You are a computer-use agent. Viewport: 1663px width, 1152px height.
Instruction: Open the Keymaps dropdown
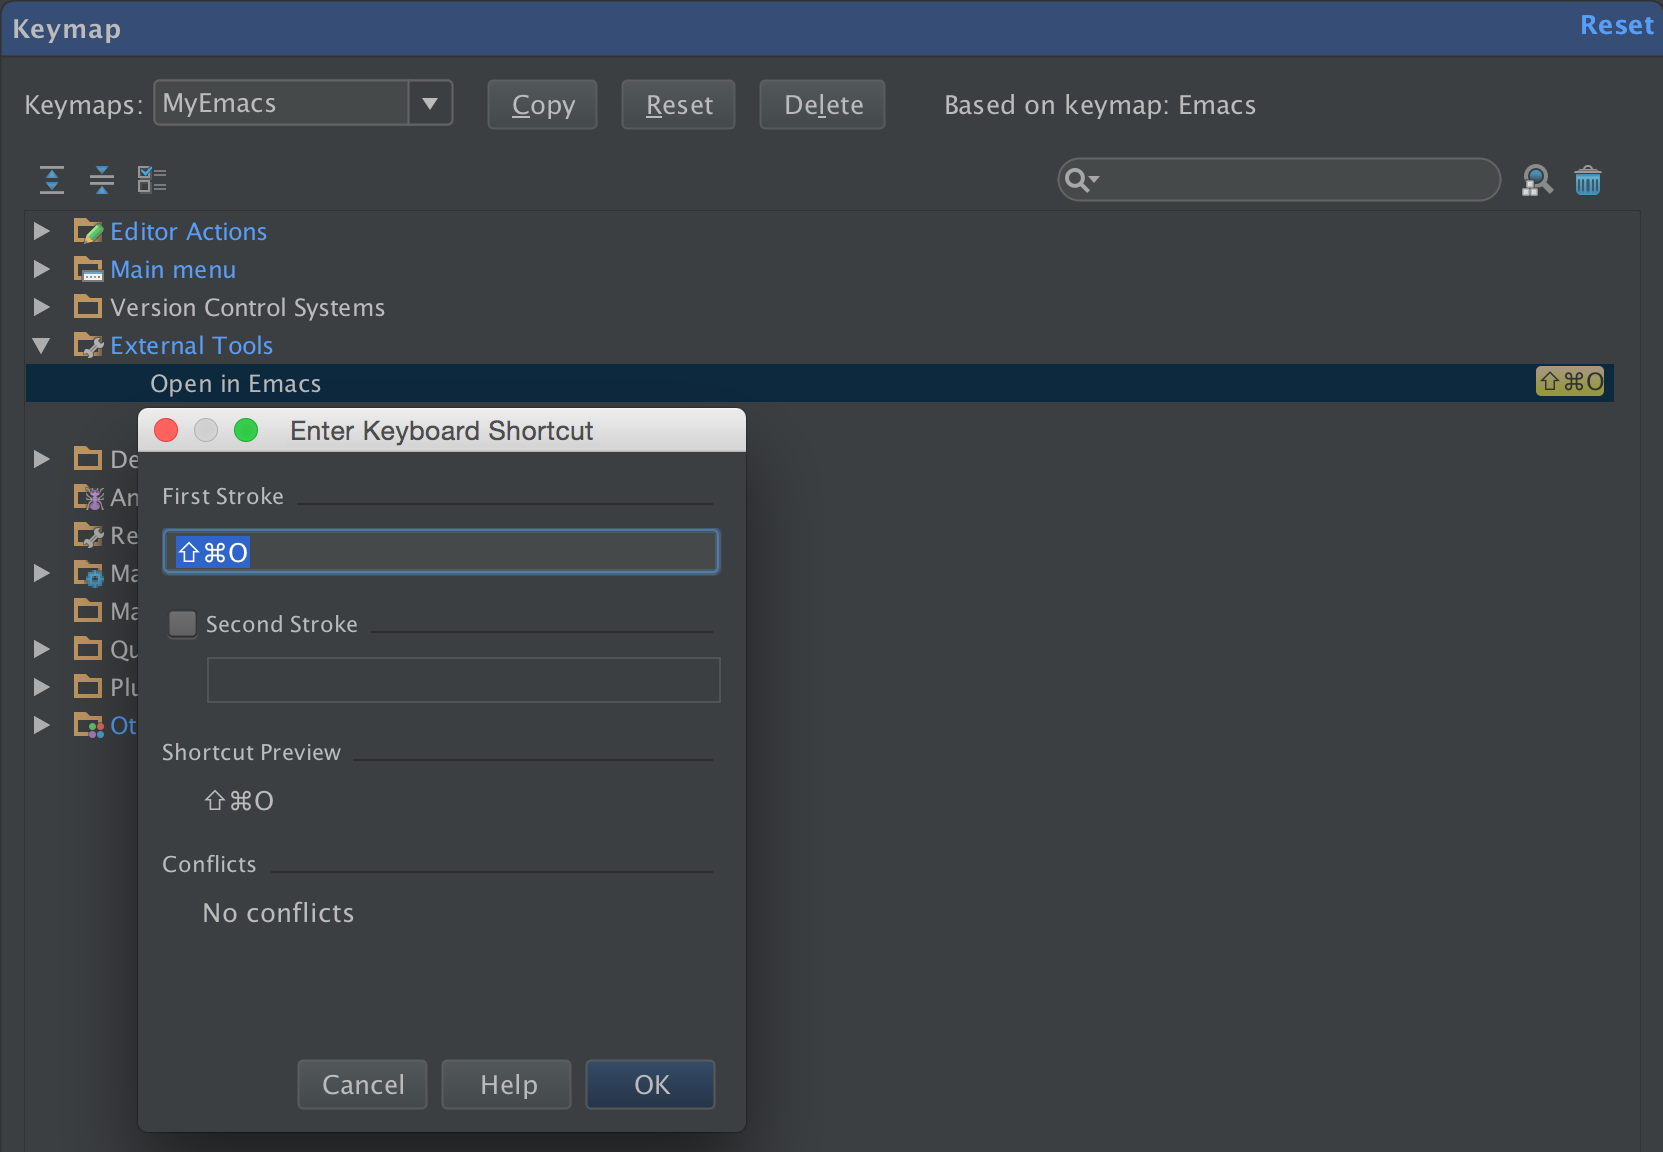pos(430,102)
